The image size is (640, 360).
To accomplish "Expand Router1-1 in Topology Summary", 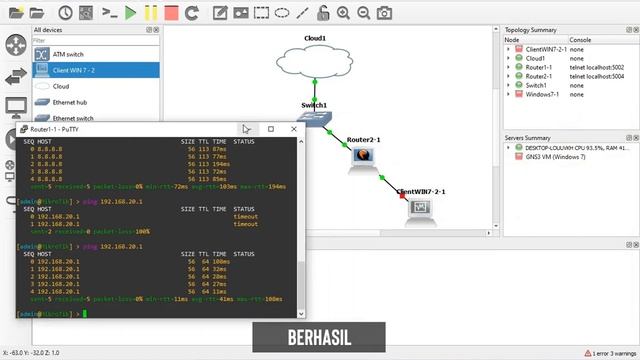I will [509, 67].
